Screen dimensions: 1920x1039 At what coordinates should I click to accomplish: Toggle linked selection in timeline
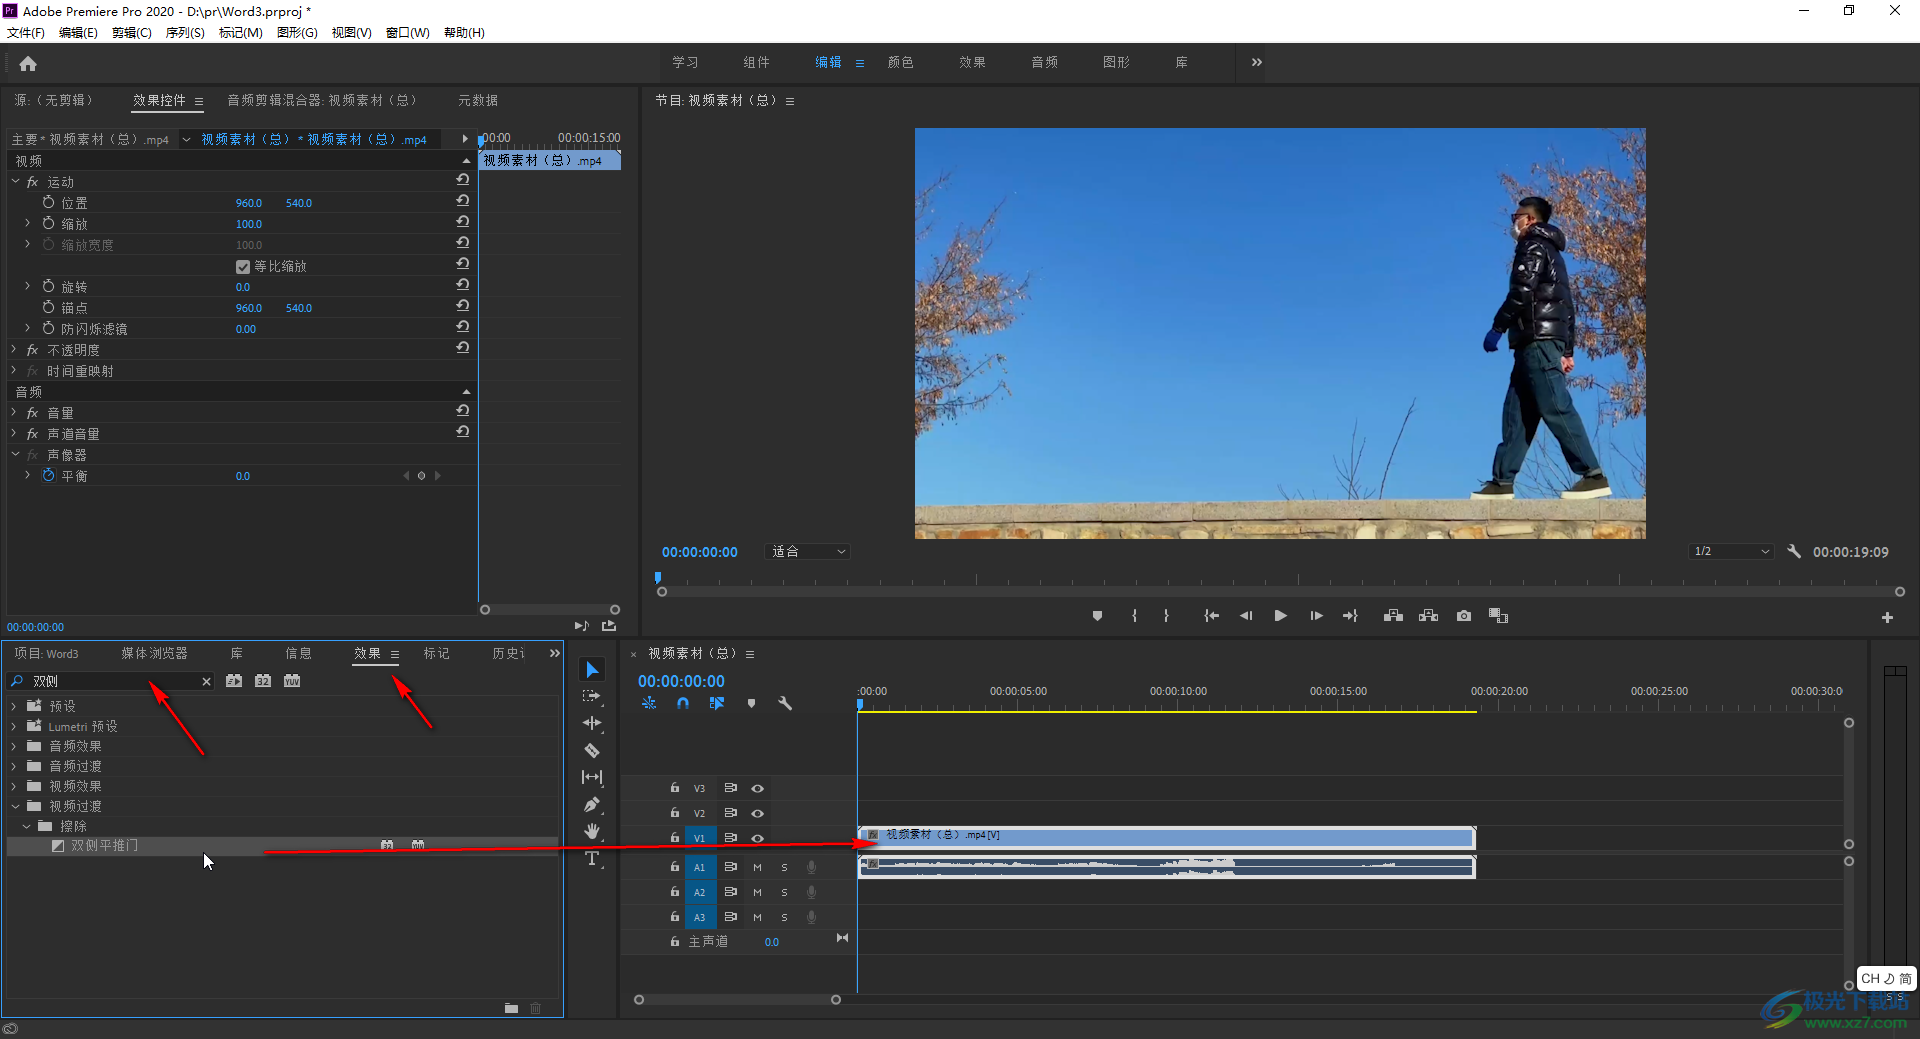pos(716,704)
